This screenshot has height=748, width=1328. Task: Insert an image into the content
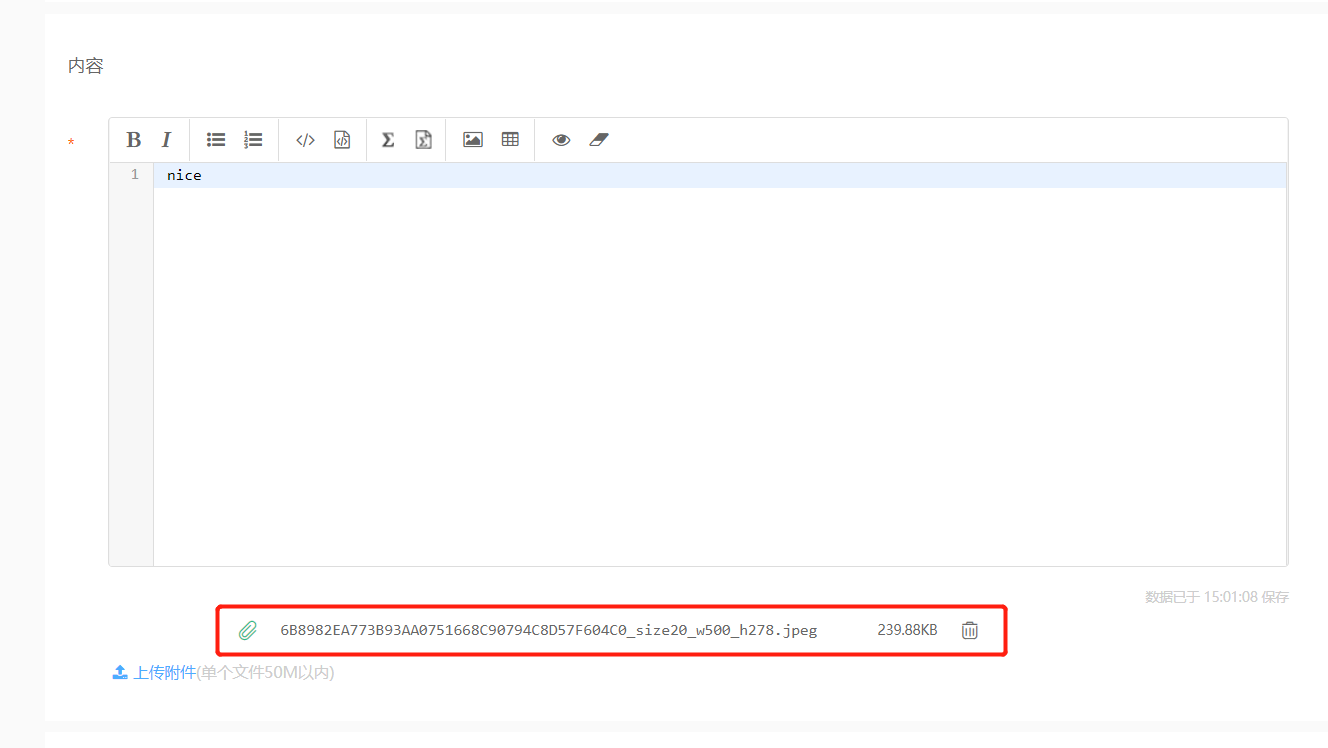coord(473,140)
